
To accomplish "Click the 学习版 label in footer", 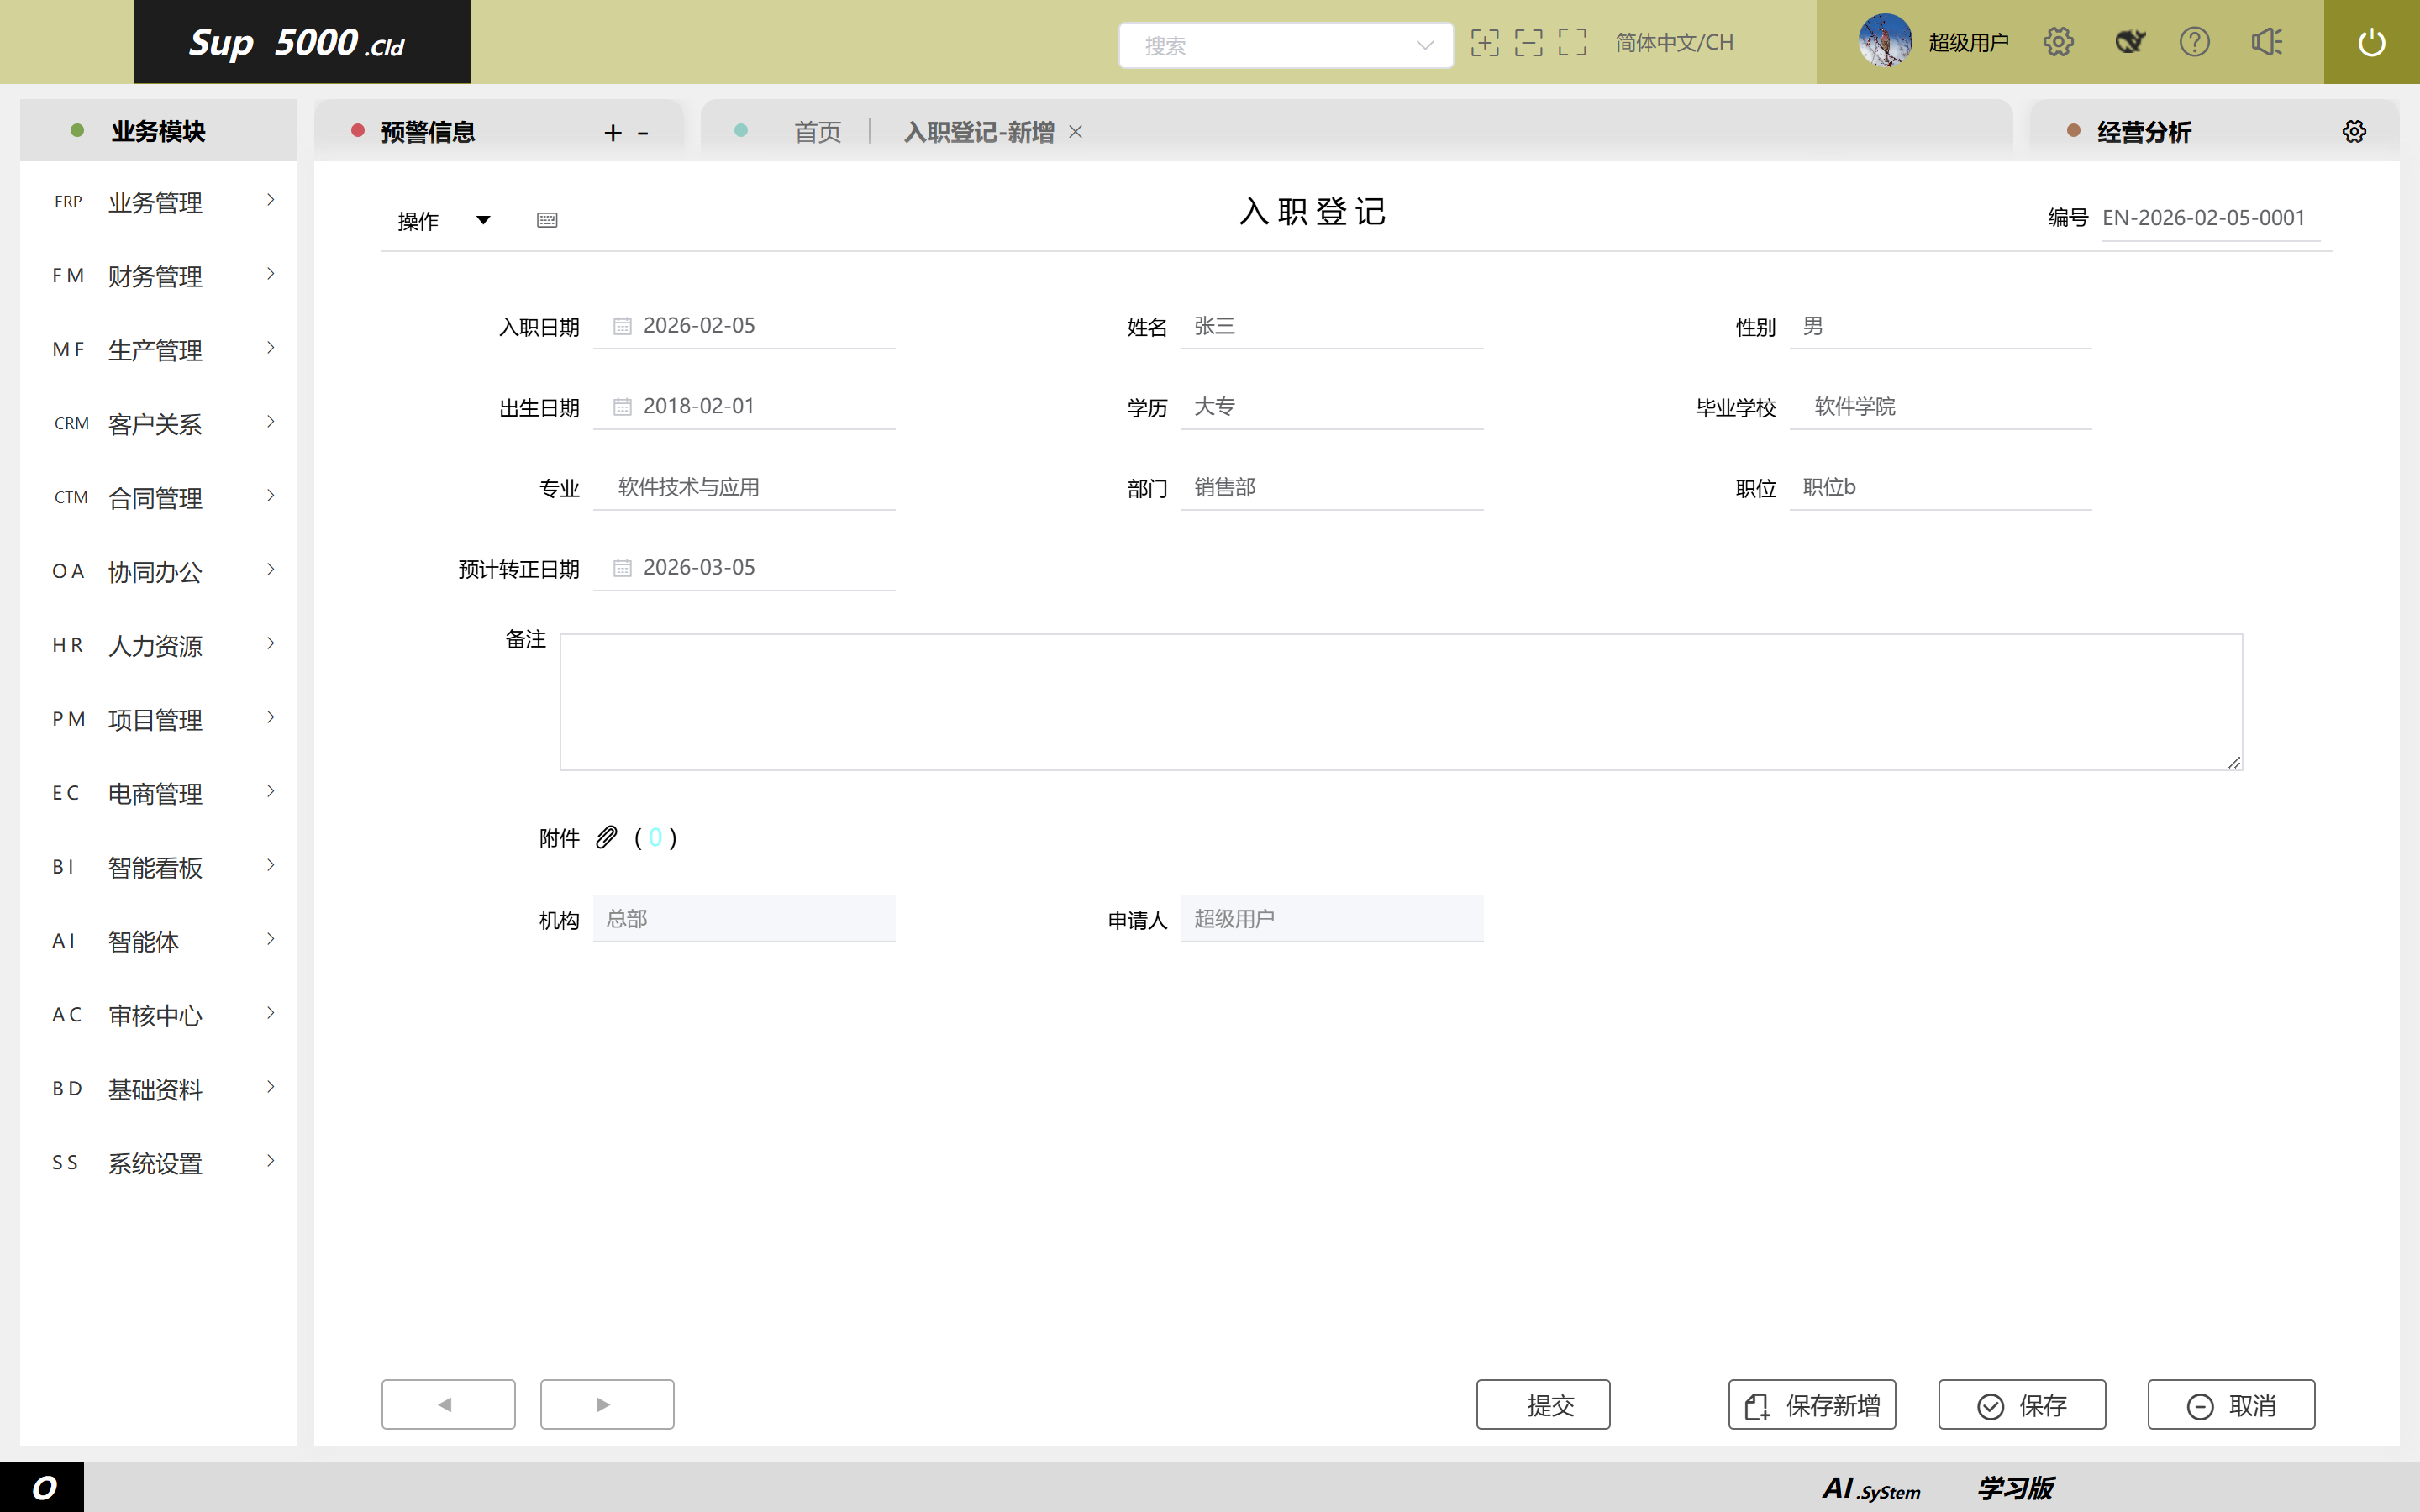I will [x=2016, y=1488].
